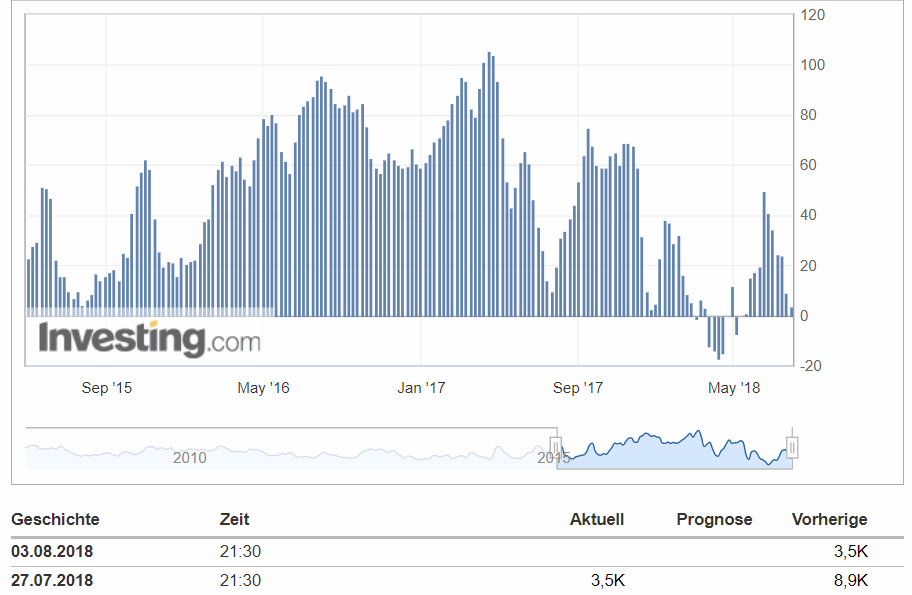
Task: Select the 03.08.2018 date row
Action: (457, 551)
